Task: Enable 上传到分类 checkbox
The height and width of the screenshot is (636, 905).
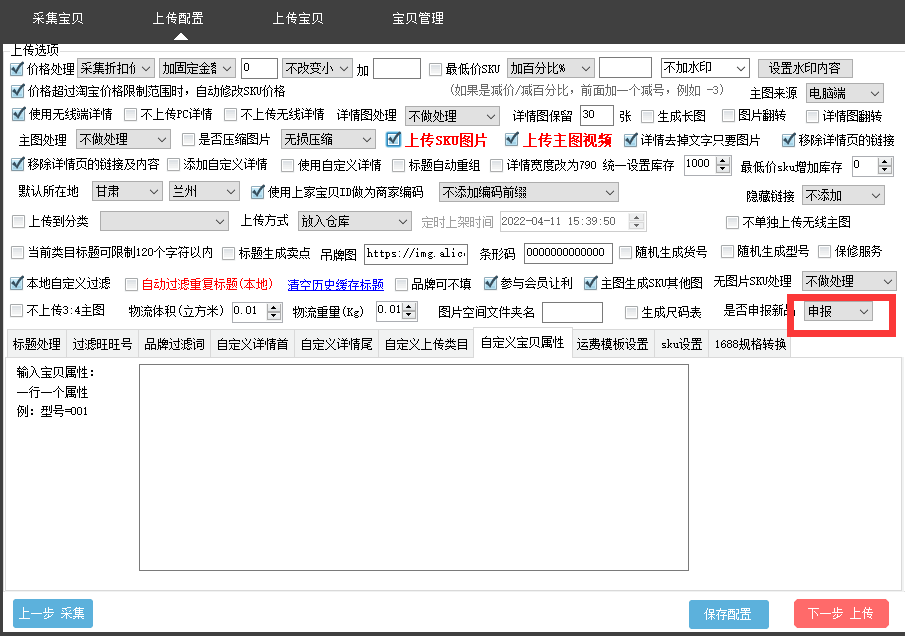Action: coord(18,222)
